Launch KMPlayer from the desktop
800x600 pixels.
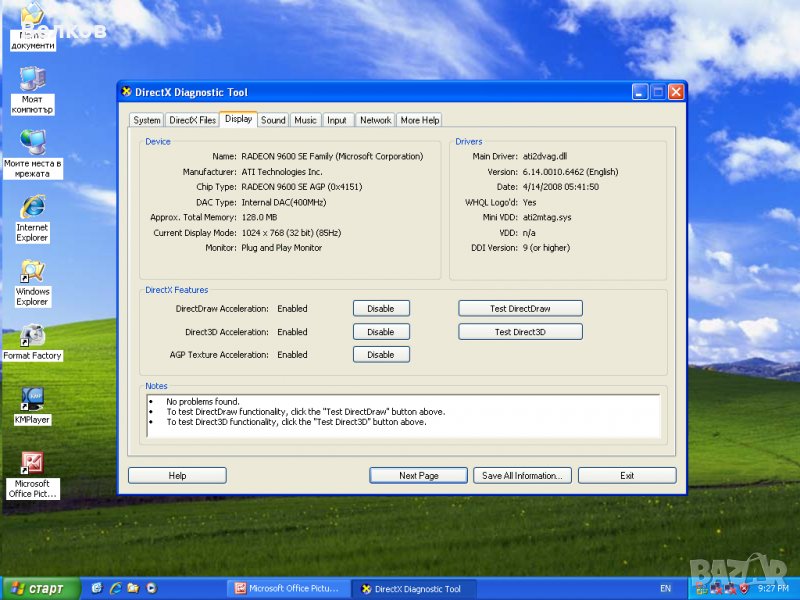point(32,400)
